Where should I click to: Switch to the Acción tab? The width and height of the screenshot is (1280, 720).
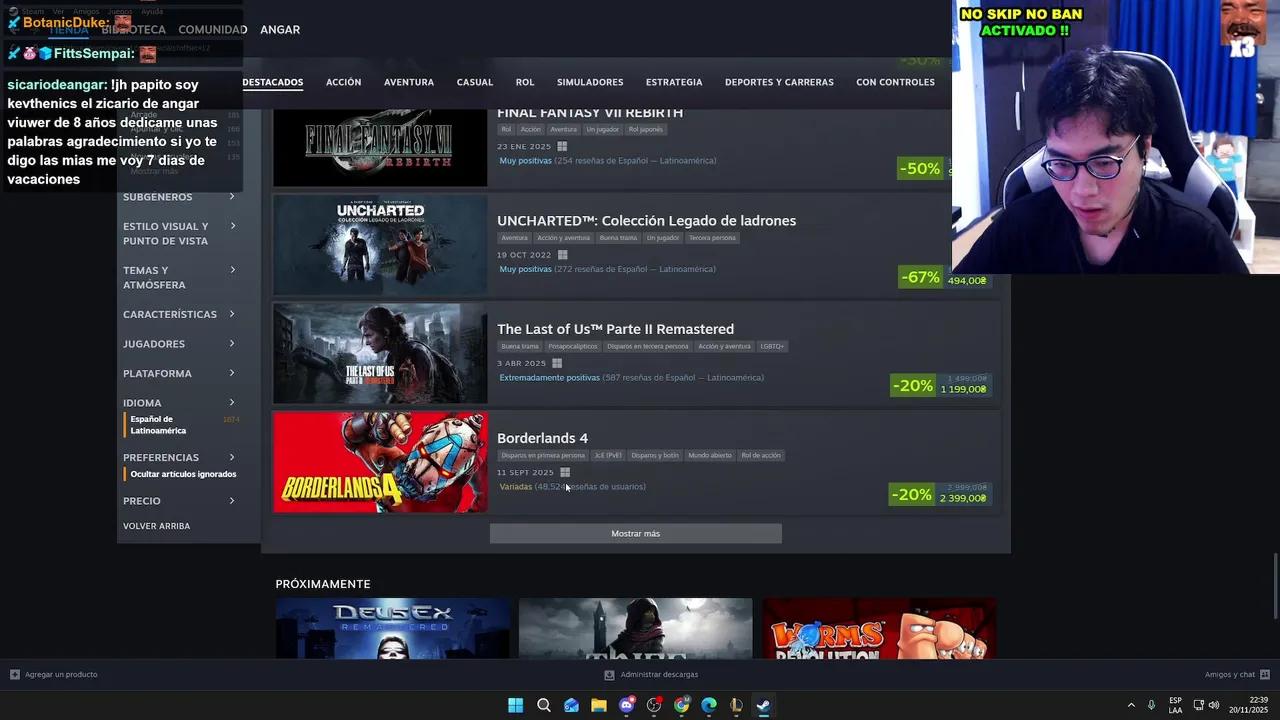(x=343, y=82)
